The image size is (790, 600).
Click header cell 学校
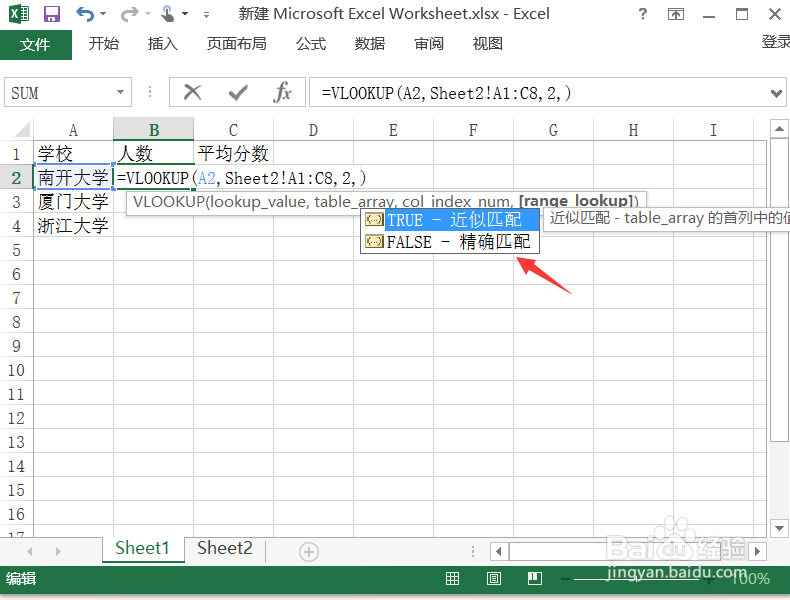pyautogui.click(x=74, y=153)
